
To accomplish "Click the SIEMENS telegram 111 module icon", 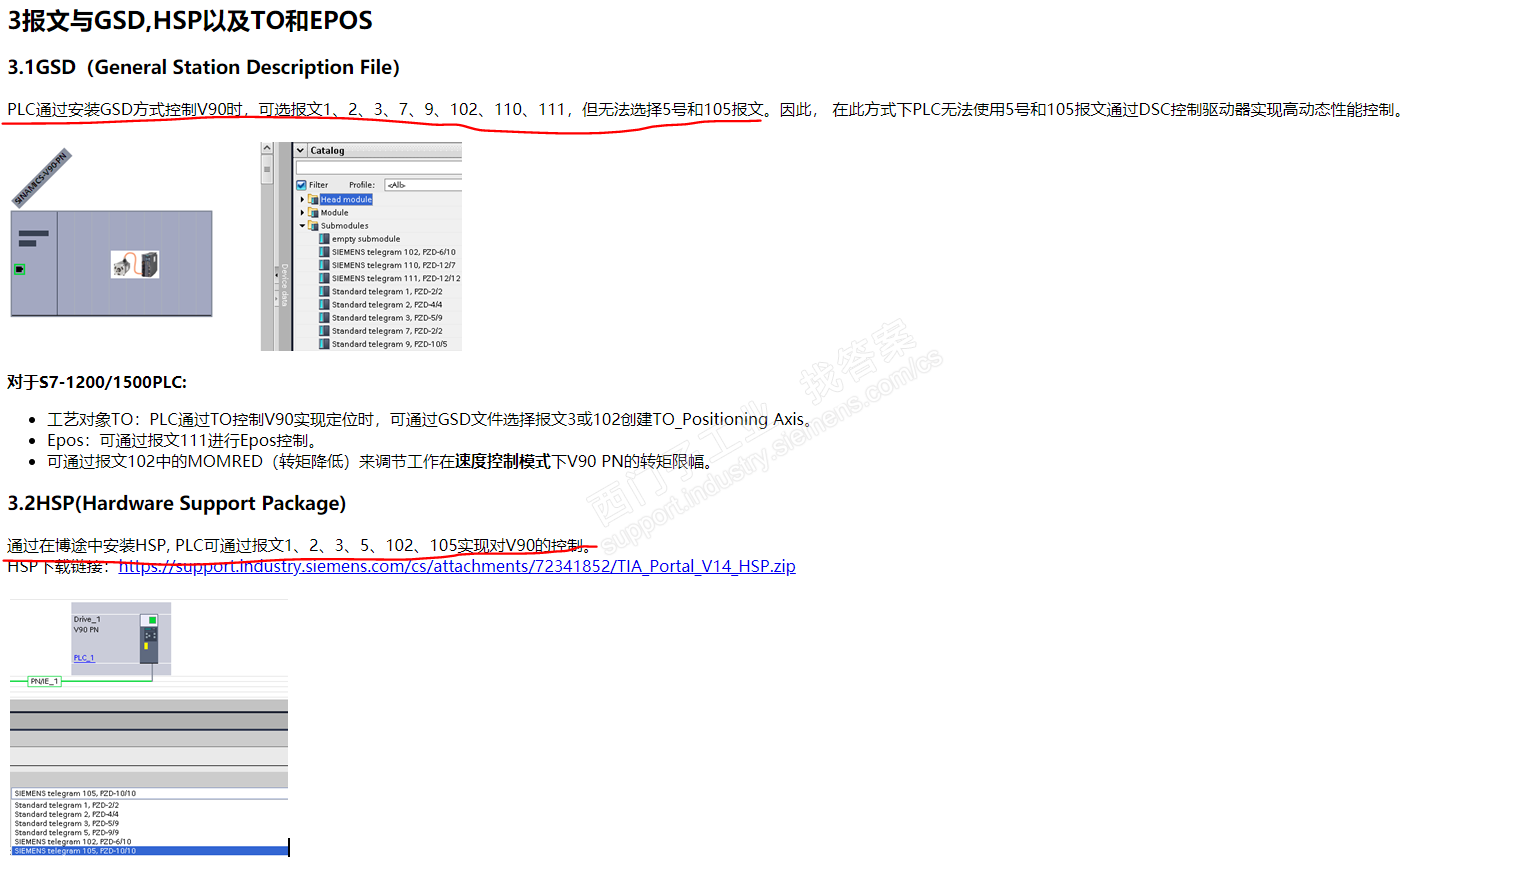I will 324,278.
